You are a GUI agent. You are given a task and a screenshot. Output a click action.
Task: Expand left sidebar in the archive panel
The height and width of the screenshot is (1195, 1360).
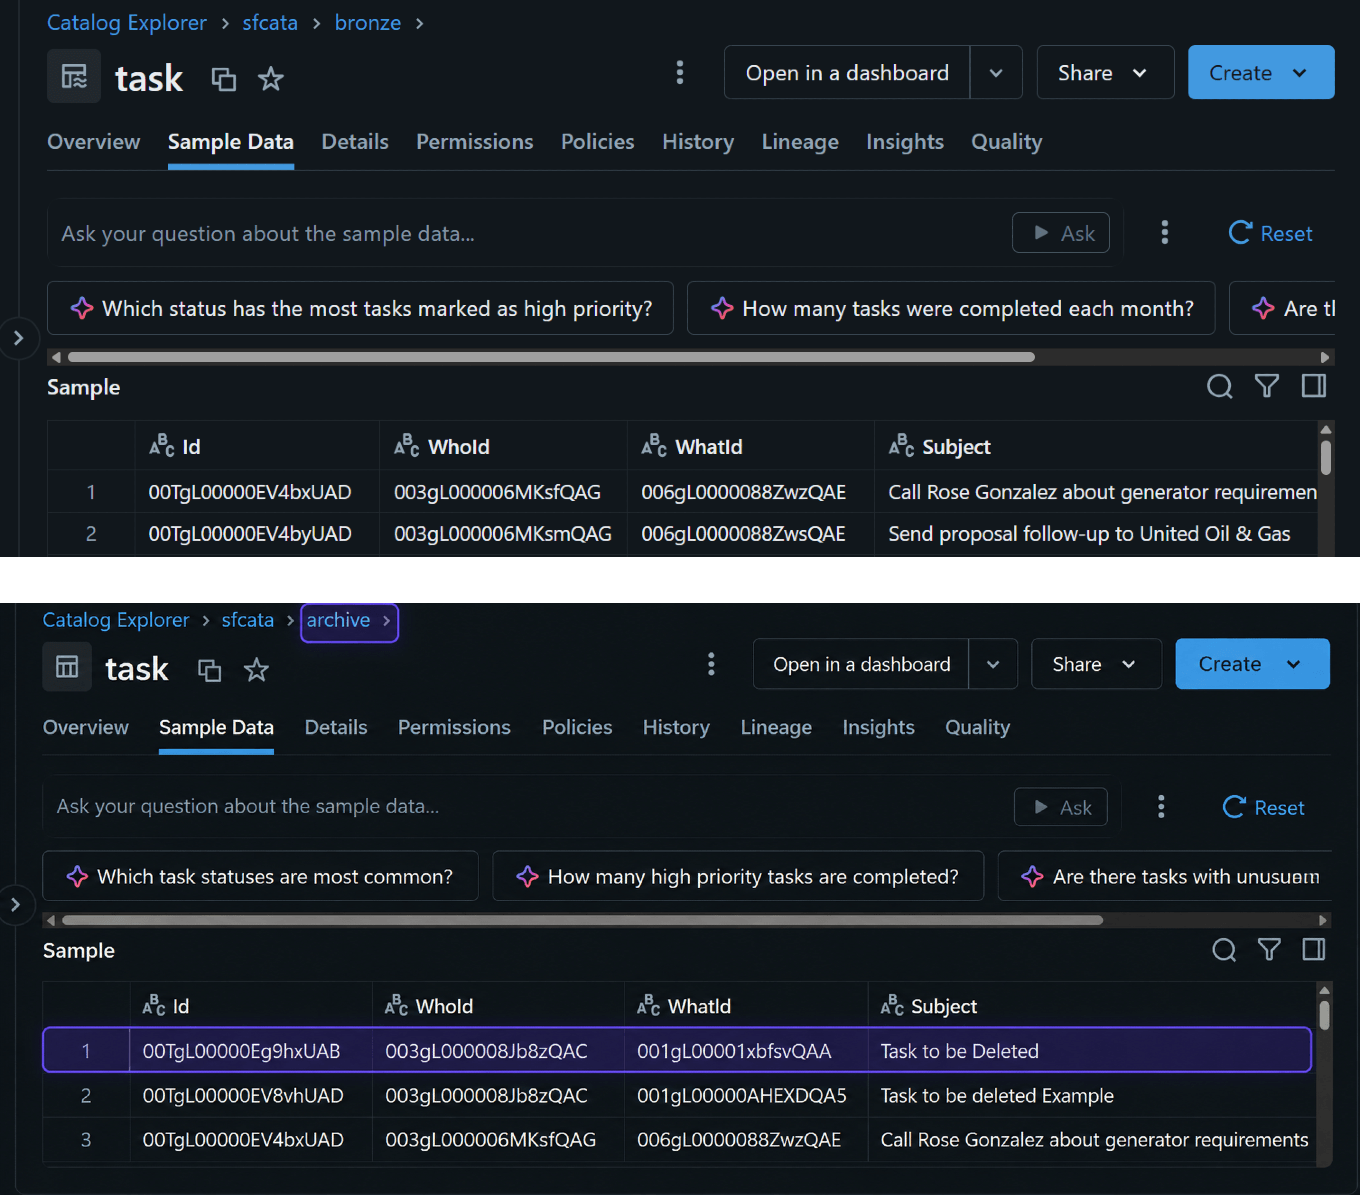pos(15,905)
